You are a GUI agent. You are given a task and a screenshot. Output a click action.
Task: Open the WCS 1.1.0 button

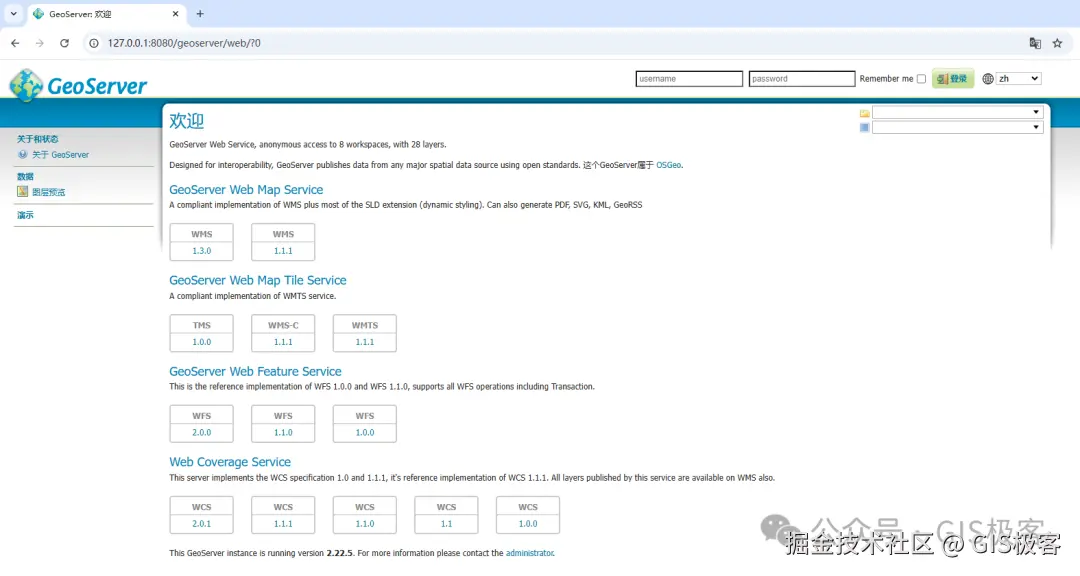[365, 515]
